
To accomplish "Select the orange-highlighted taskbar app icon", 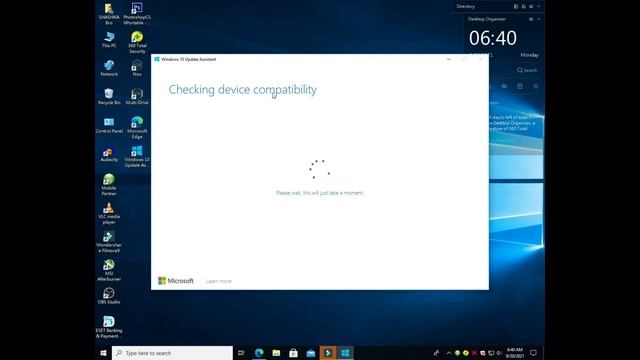I will pyautogui.click(x=328, y=353).
